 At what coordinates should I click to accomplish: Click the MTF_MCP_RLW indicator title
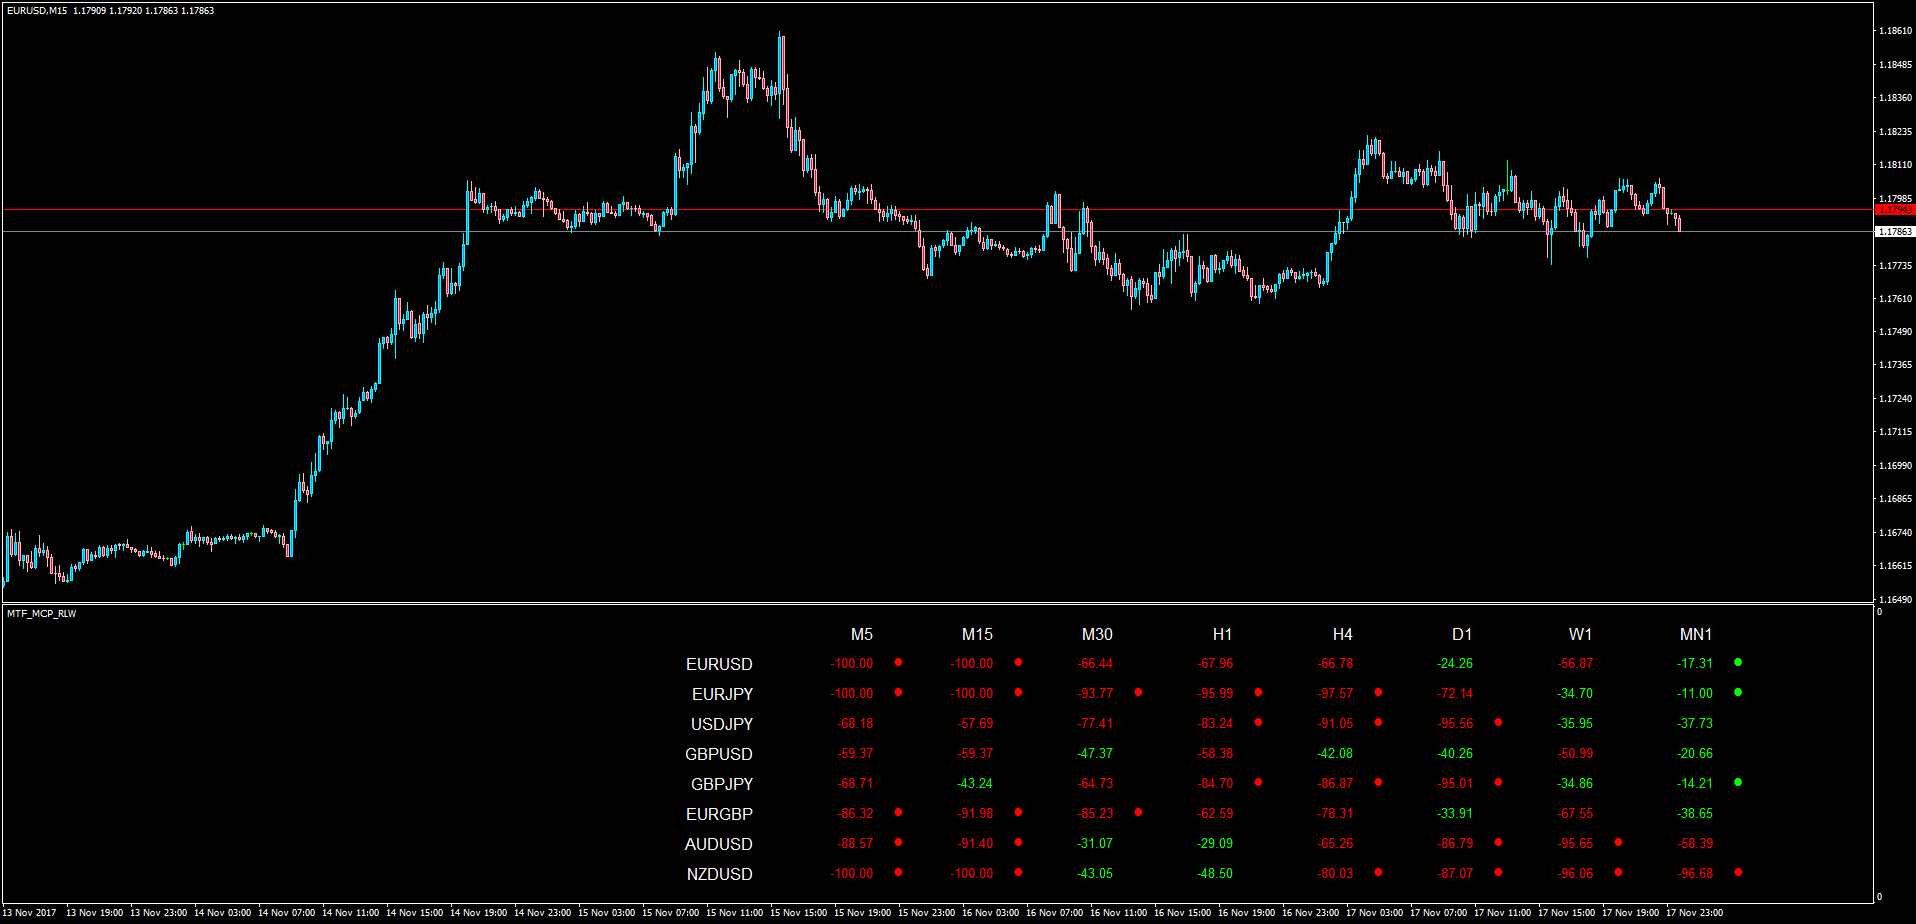41,613
